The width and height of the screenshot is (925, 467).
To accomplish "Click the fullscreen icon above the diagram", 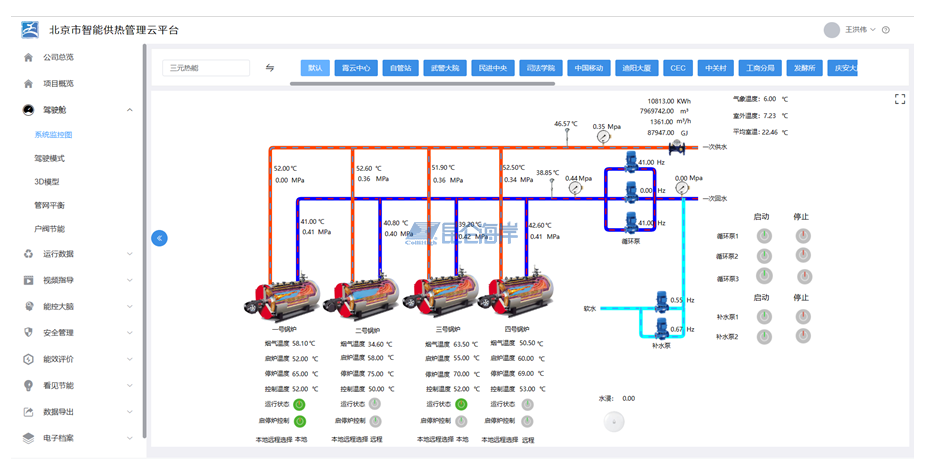I will pos(900,99).
